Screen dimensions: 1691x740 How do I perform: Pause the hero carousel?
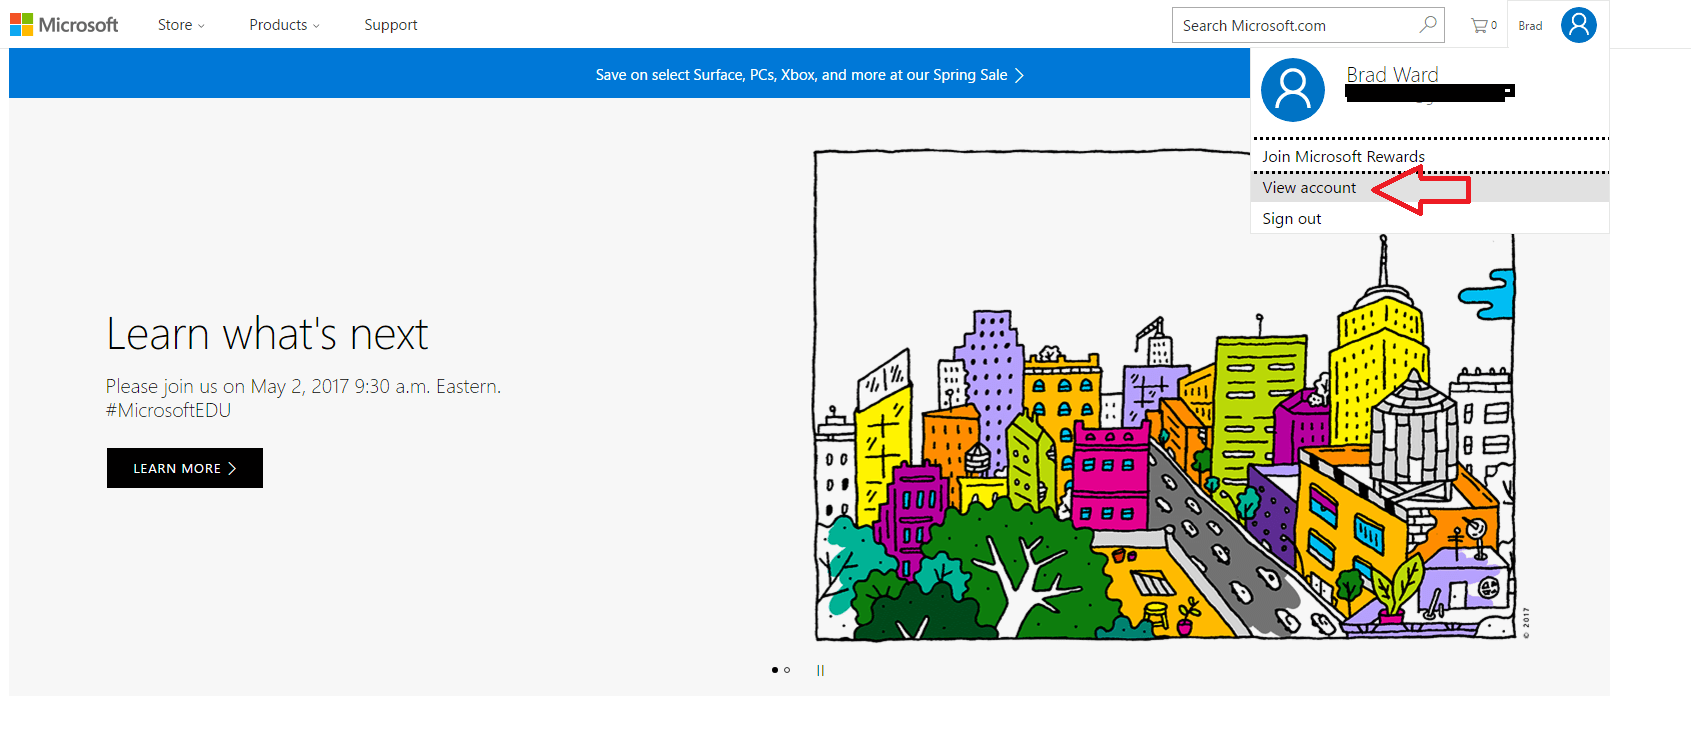coord(820,670)
